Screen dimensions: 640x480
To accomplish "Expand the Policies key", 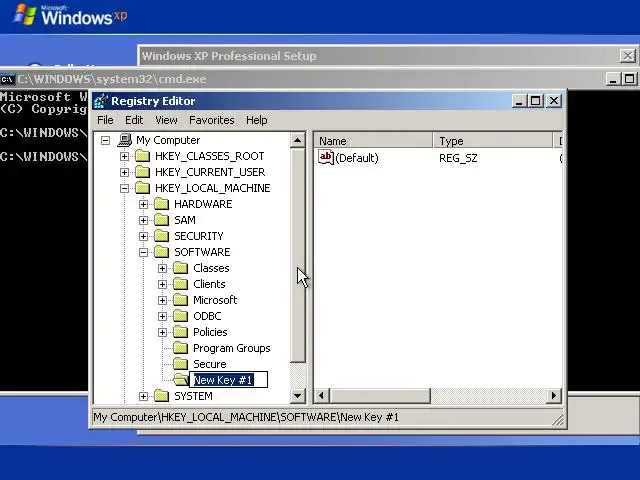I will (162, 332).
